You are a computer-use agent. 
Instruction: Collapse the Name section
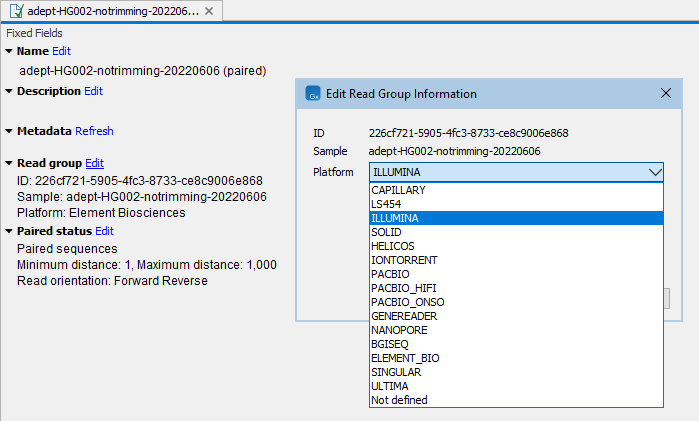click(x=9, y=51)
